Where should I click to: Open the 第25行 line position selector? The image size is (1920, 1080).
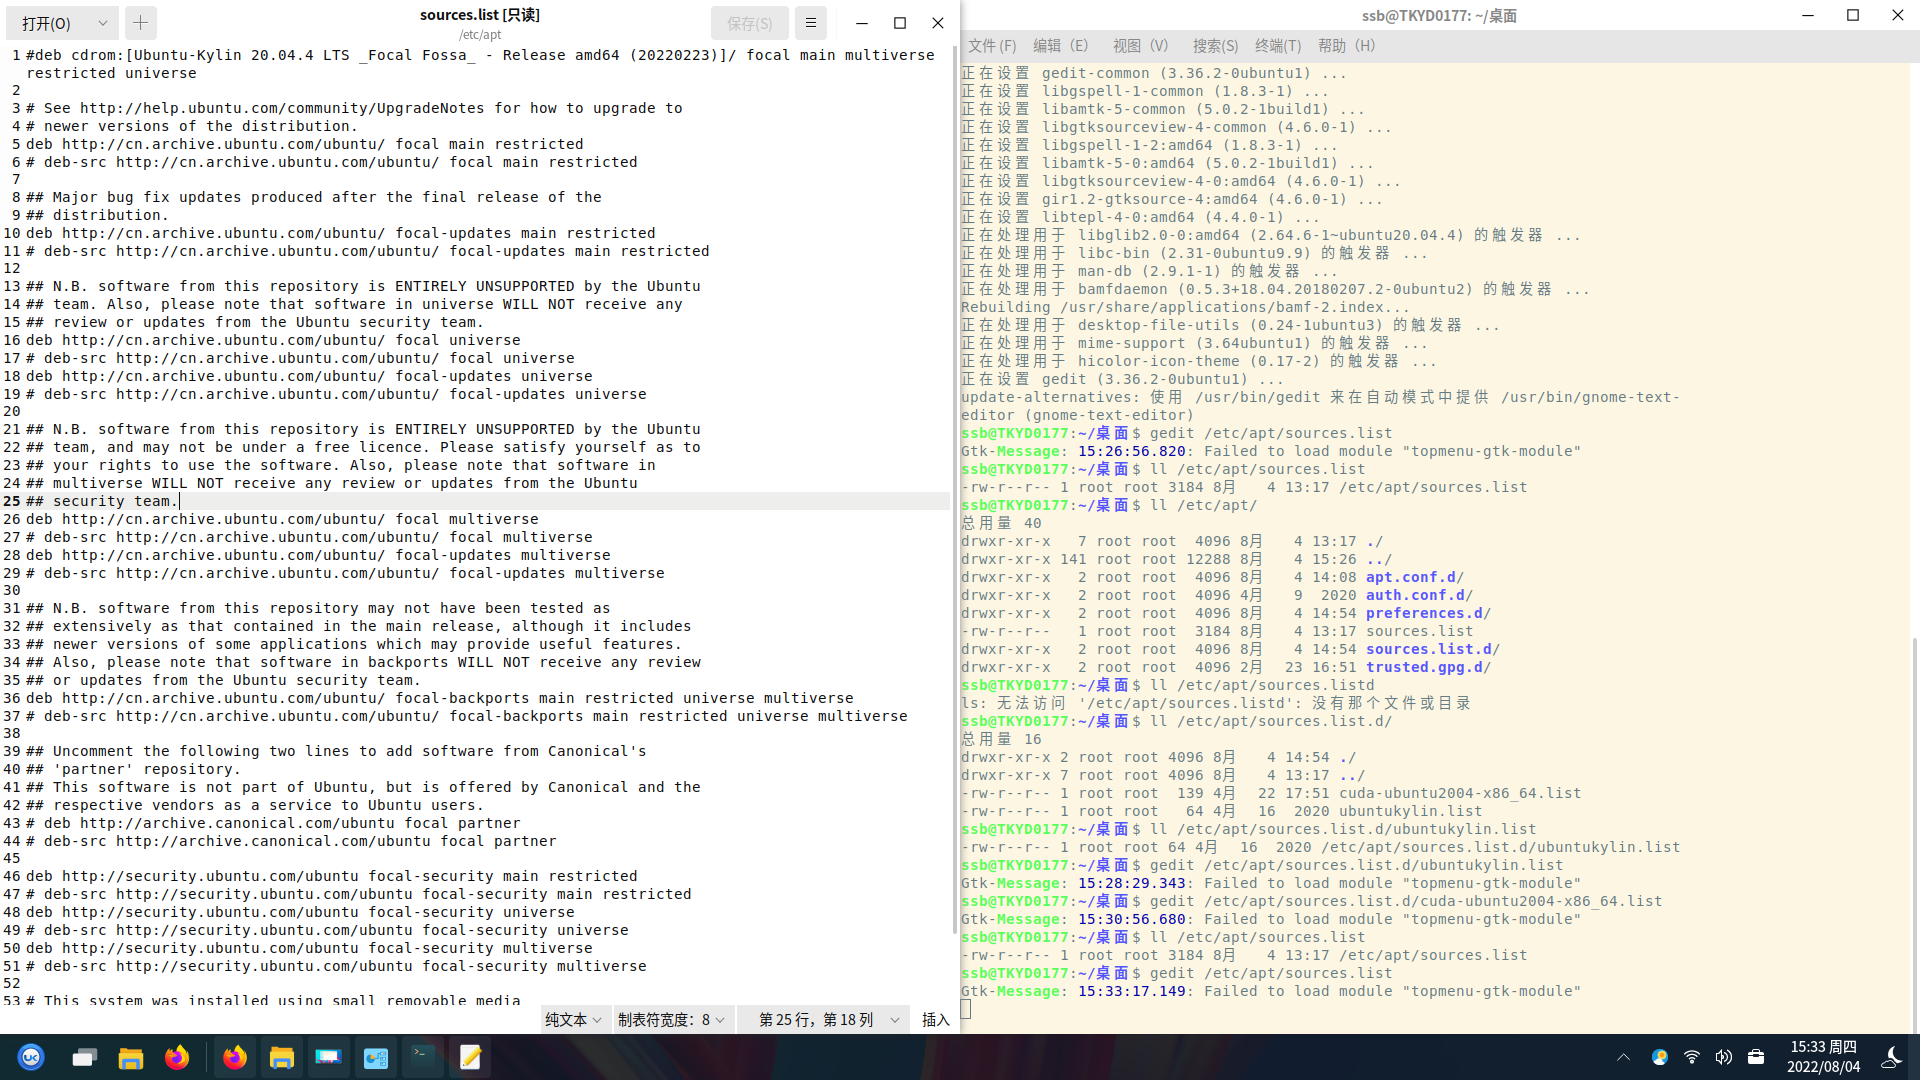point(828,1019)
